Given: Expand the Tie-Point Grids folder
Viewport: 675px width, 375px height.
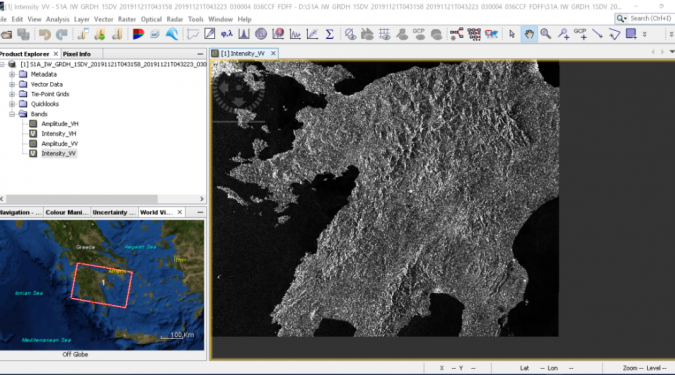Looking at the screenshot, I should coord(12,94).
